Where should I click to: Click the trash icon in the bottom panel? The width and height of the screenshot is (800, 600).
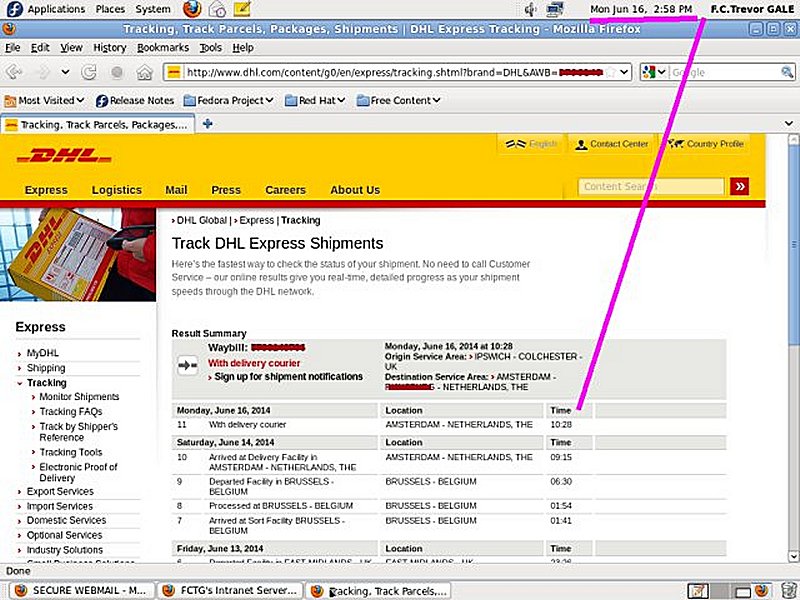click(788, 591)
